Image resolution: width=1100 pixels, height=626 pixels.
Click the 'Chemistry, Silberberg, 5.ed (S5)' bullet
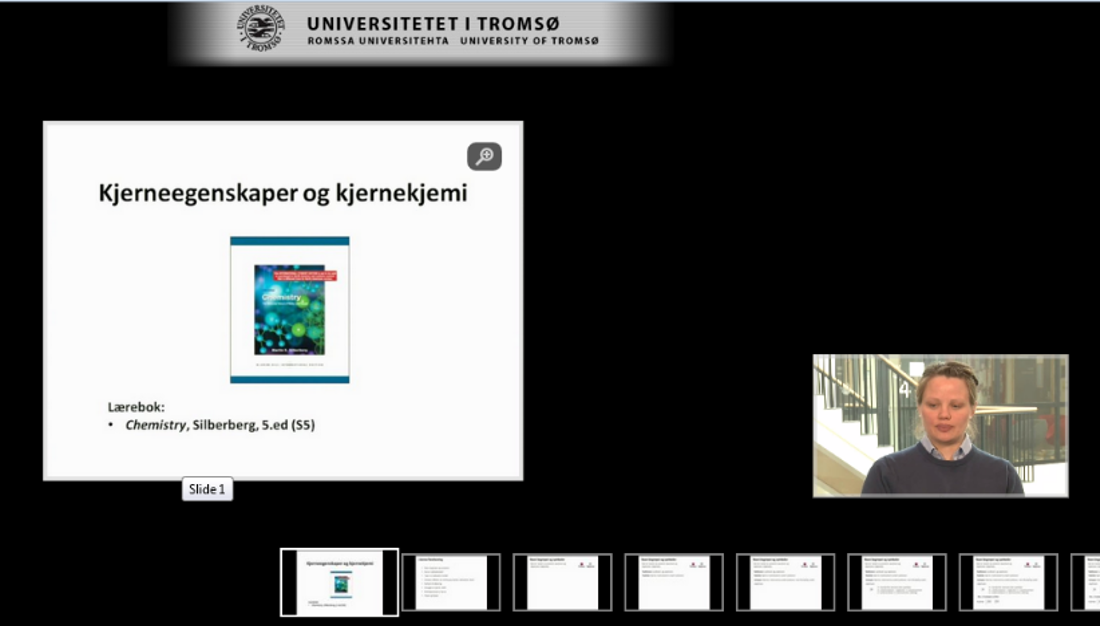tap(220, 425)
